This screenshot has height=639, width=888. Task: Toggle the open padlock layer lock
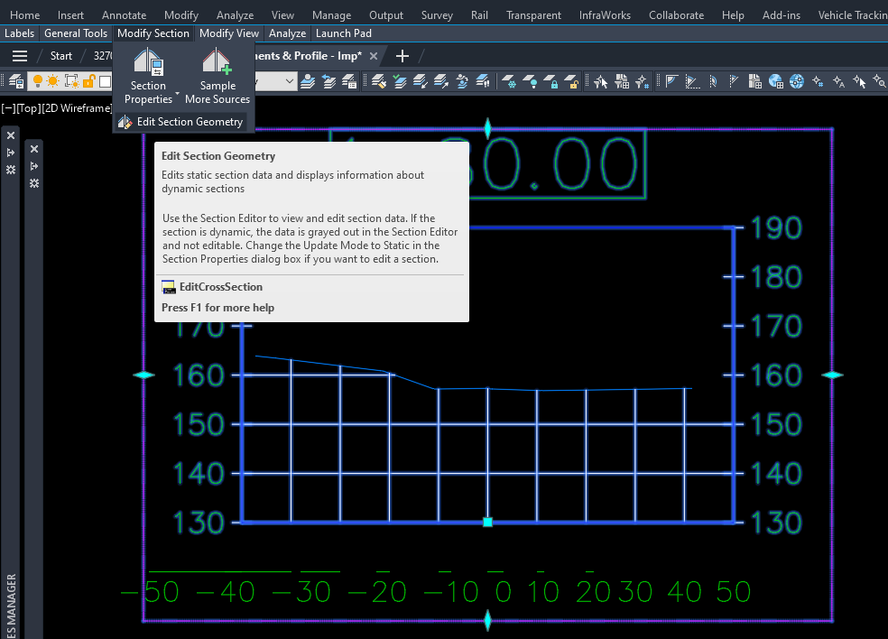tap(88, 81)
